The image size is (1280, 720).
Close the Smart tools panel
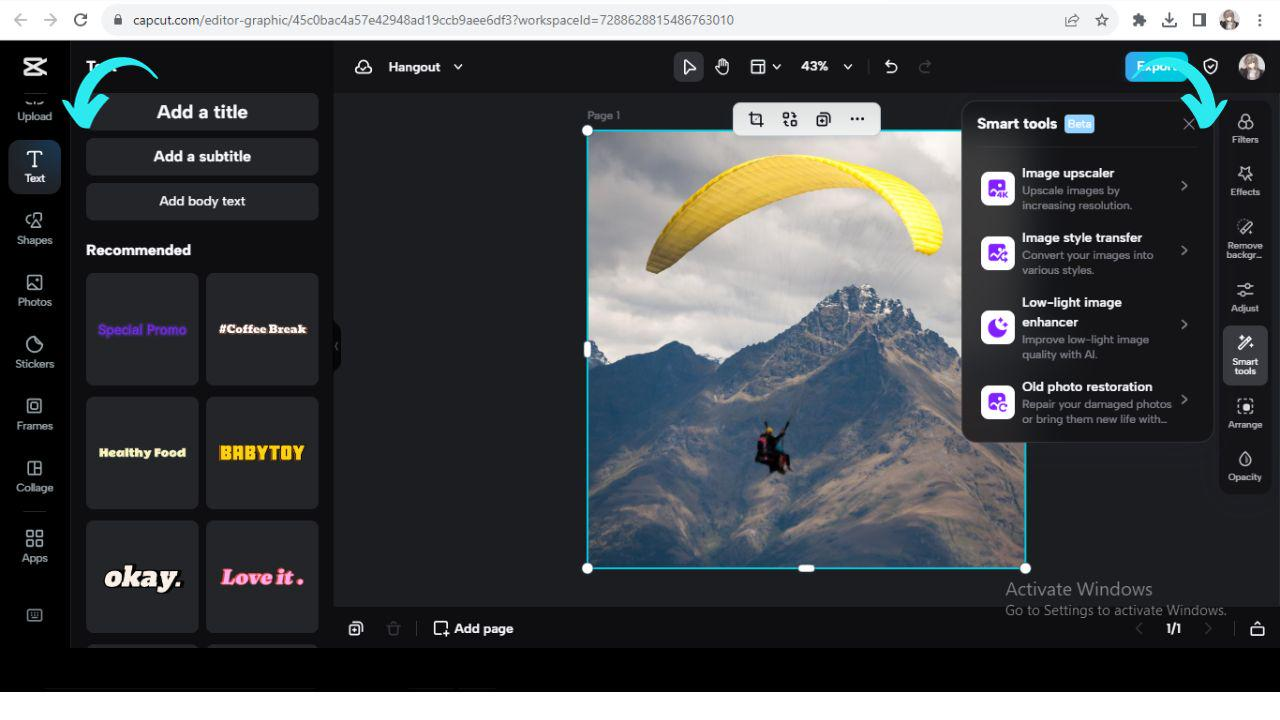[1189, 124]
